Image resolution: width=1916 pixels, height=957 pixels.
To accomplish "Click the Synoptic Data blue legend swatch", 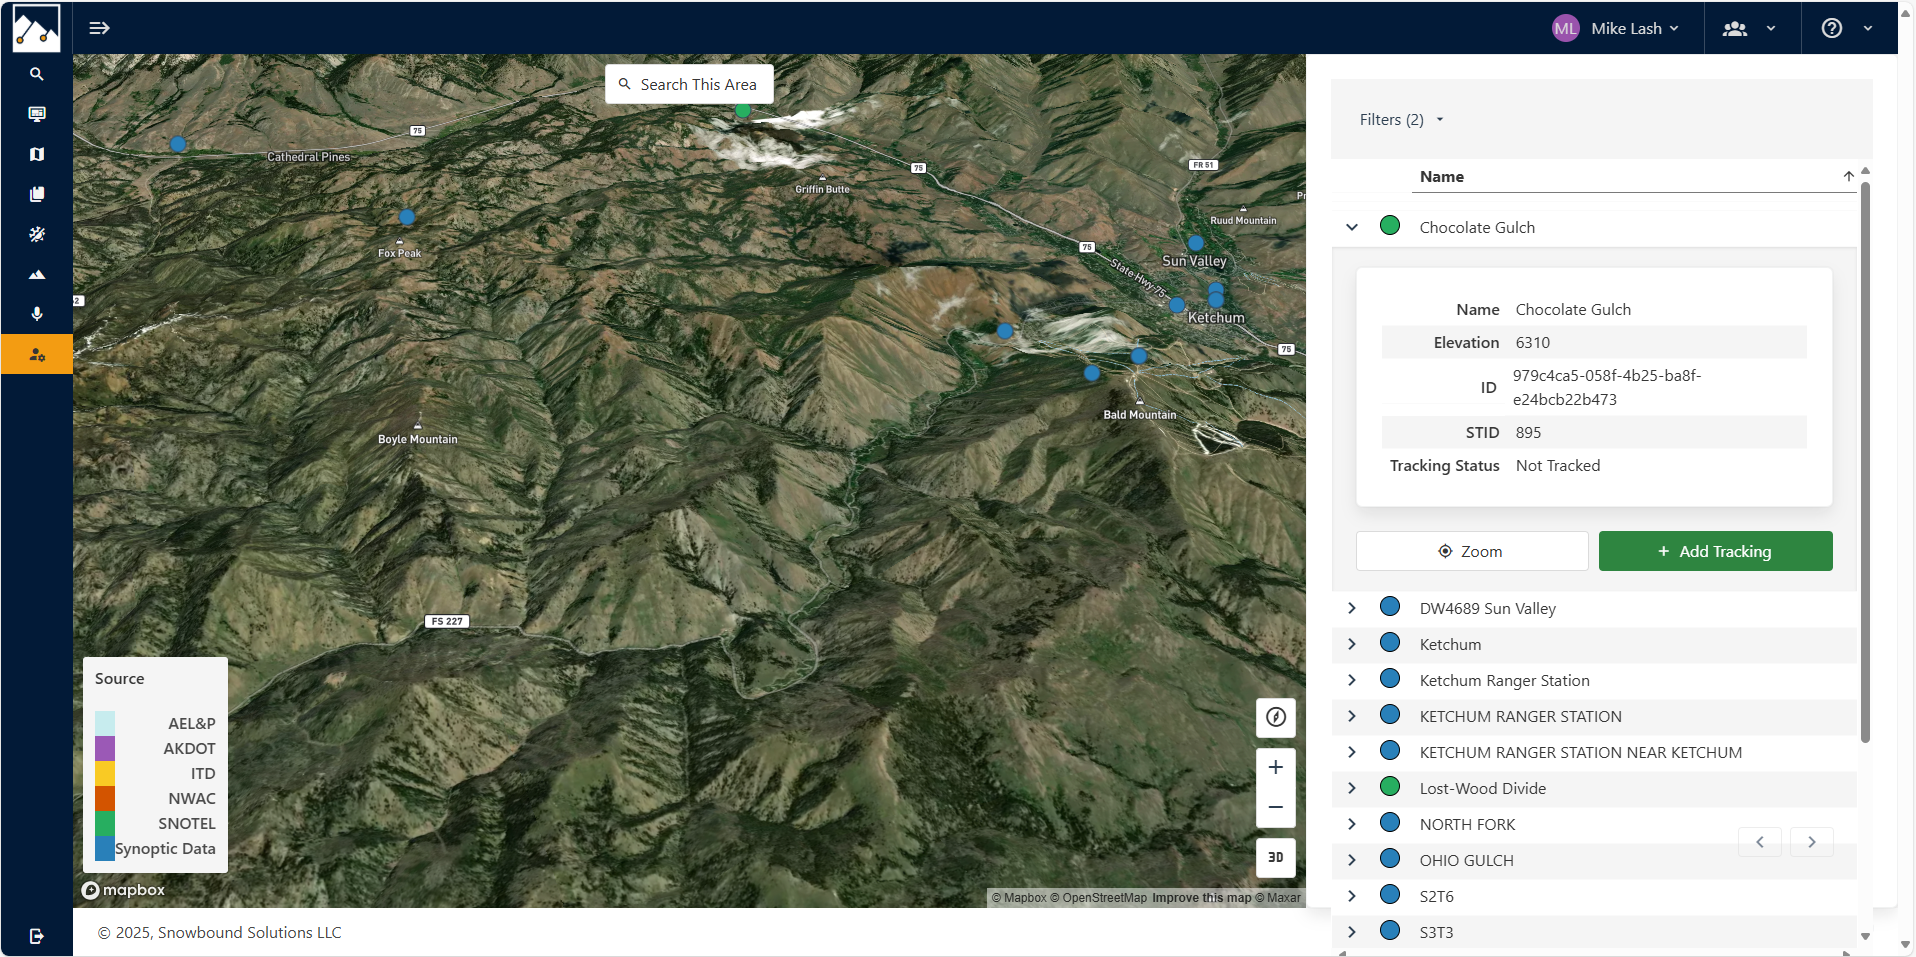I will pyautogui.click(x=105, y=848).
